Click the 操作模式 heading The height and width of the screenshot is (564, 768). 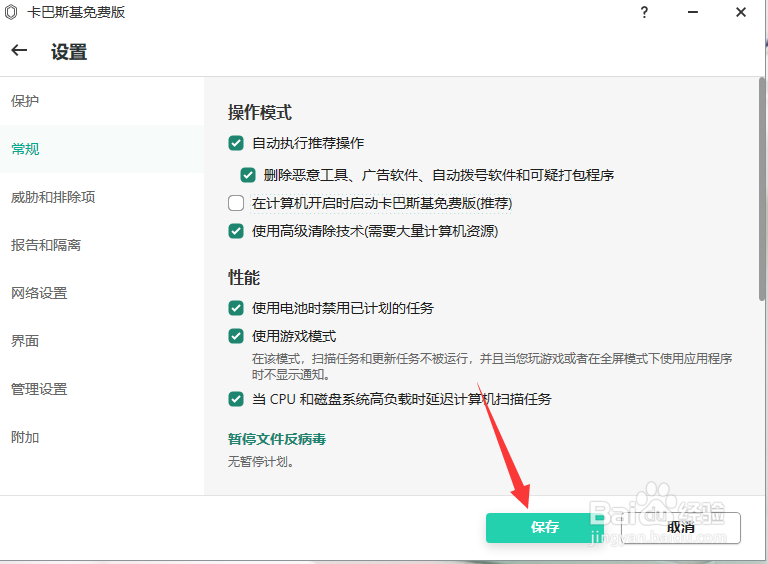coord(260,112)
